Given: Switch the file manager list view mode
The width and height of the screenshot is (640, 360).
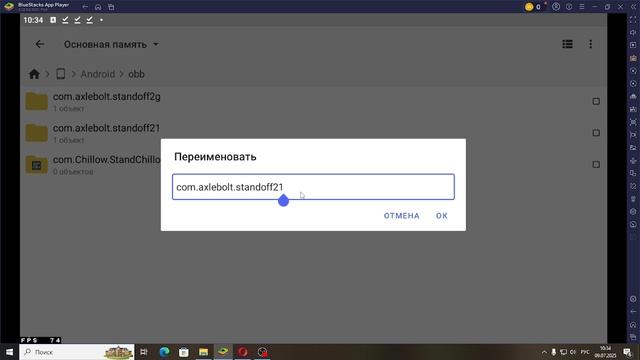Looking at the screenshot, I should click(567, 44).
